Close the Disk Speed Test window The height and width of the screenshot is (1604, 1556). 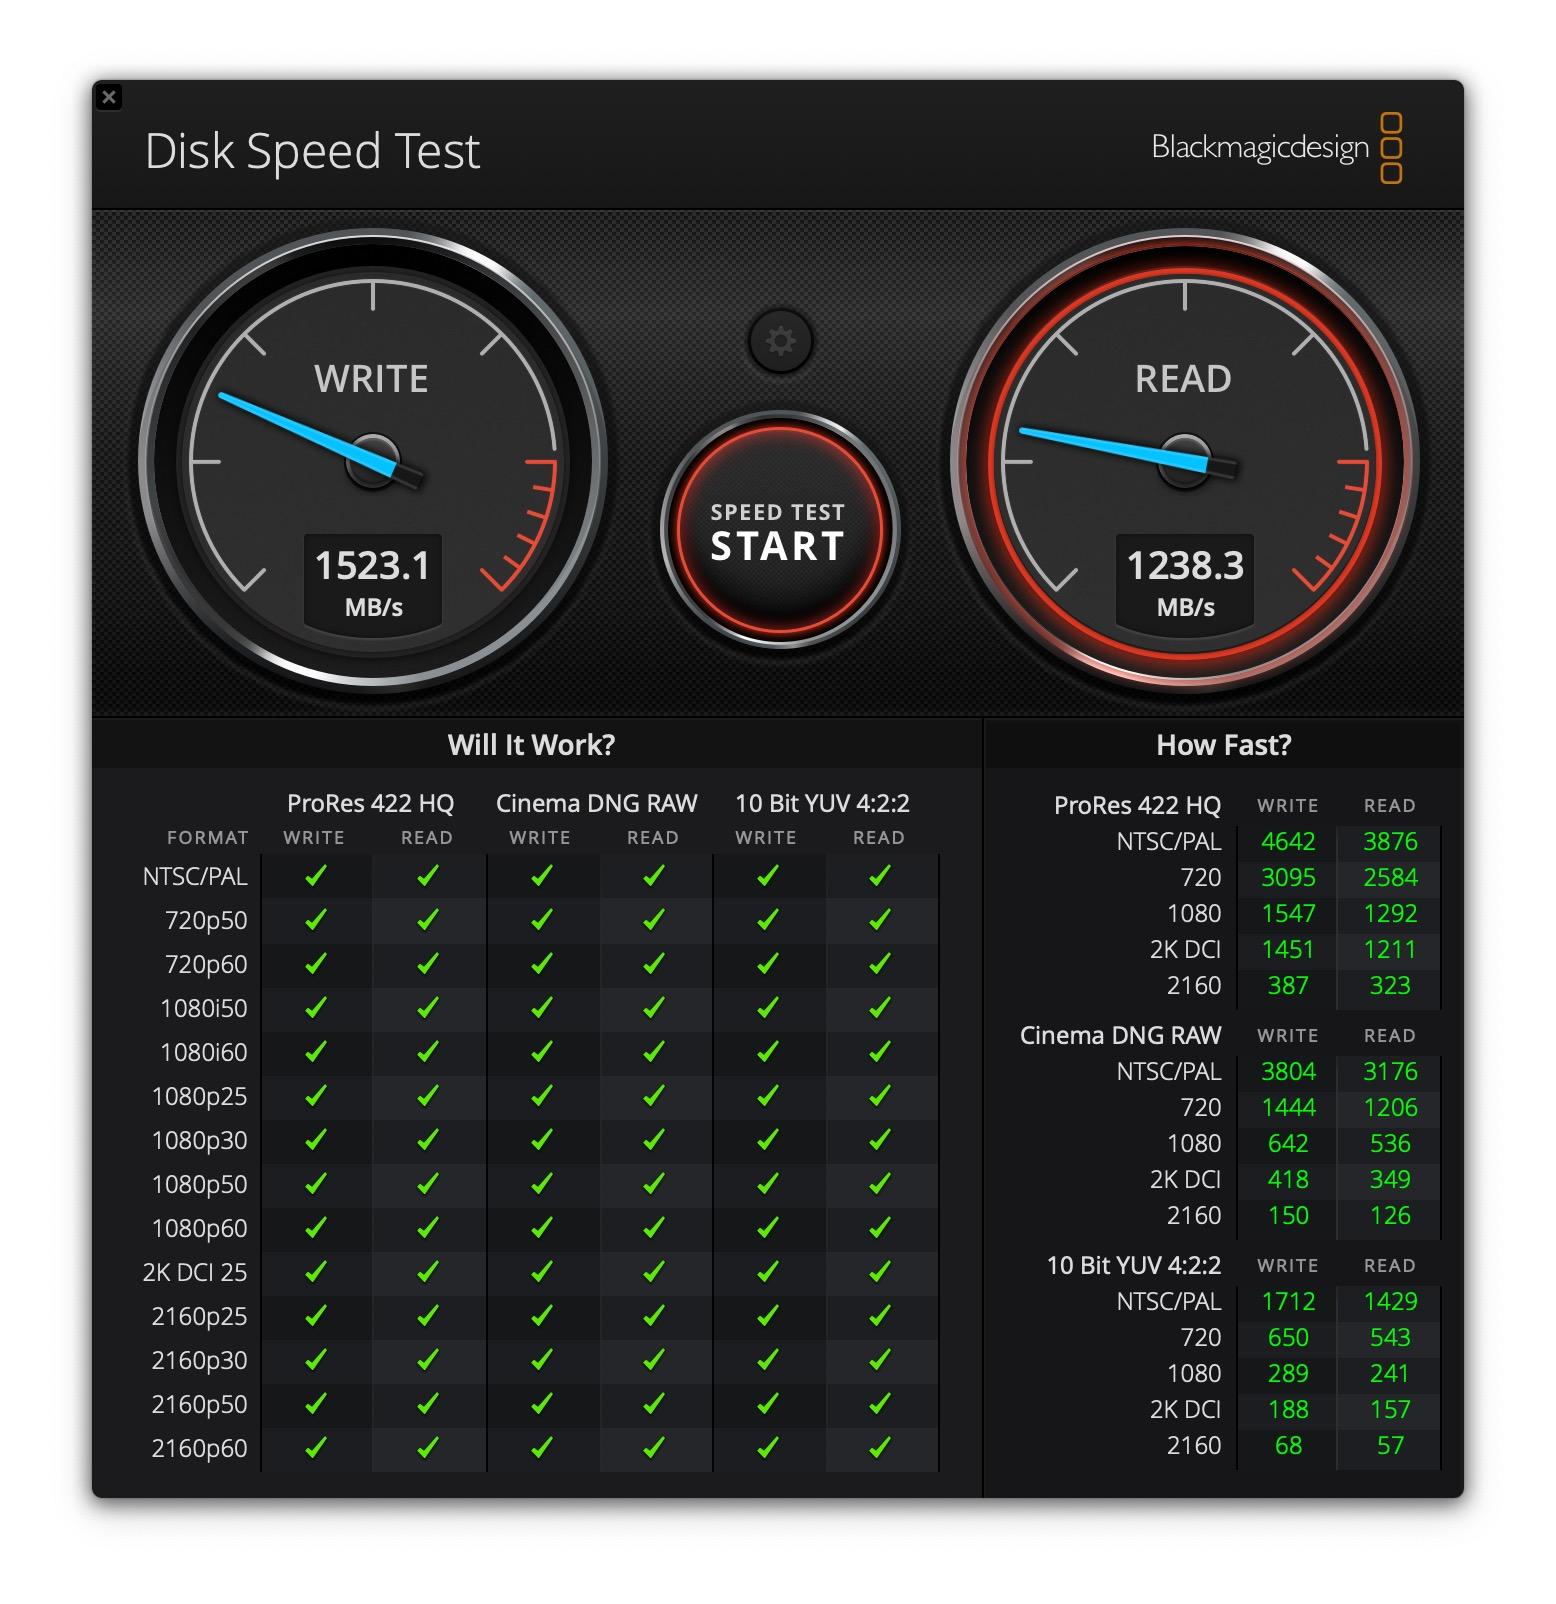pos(109,97)
